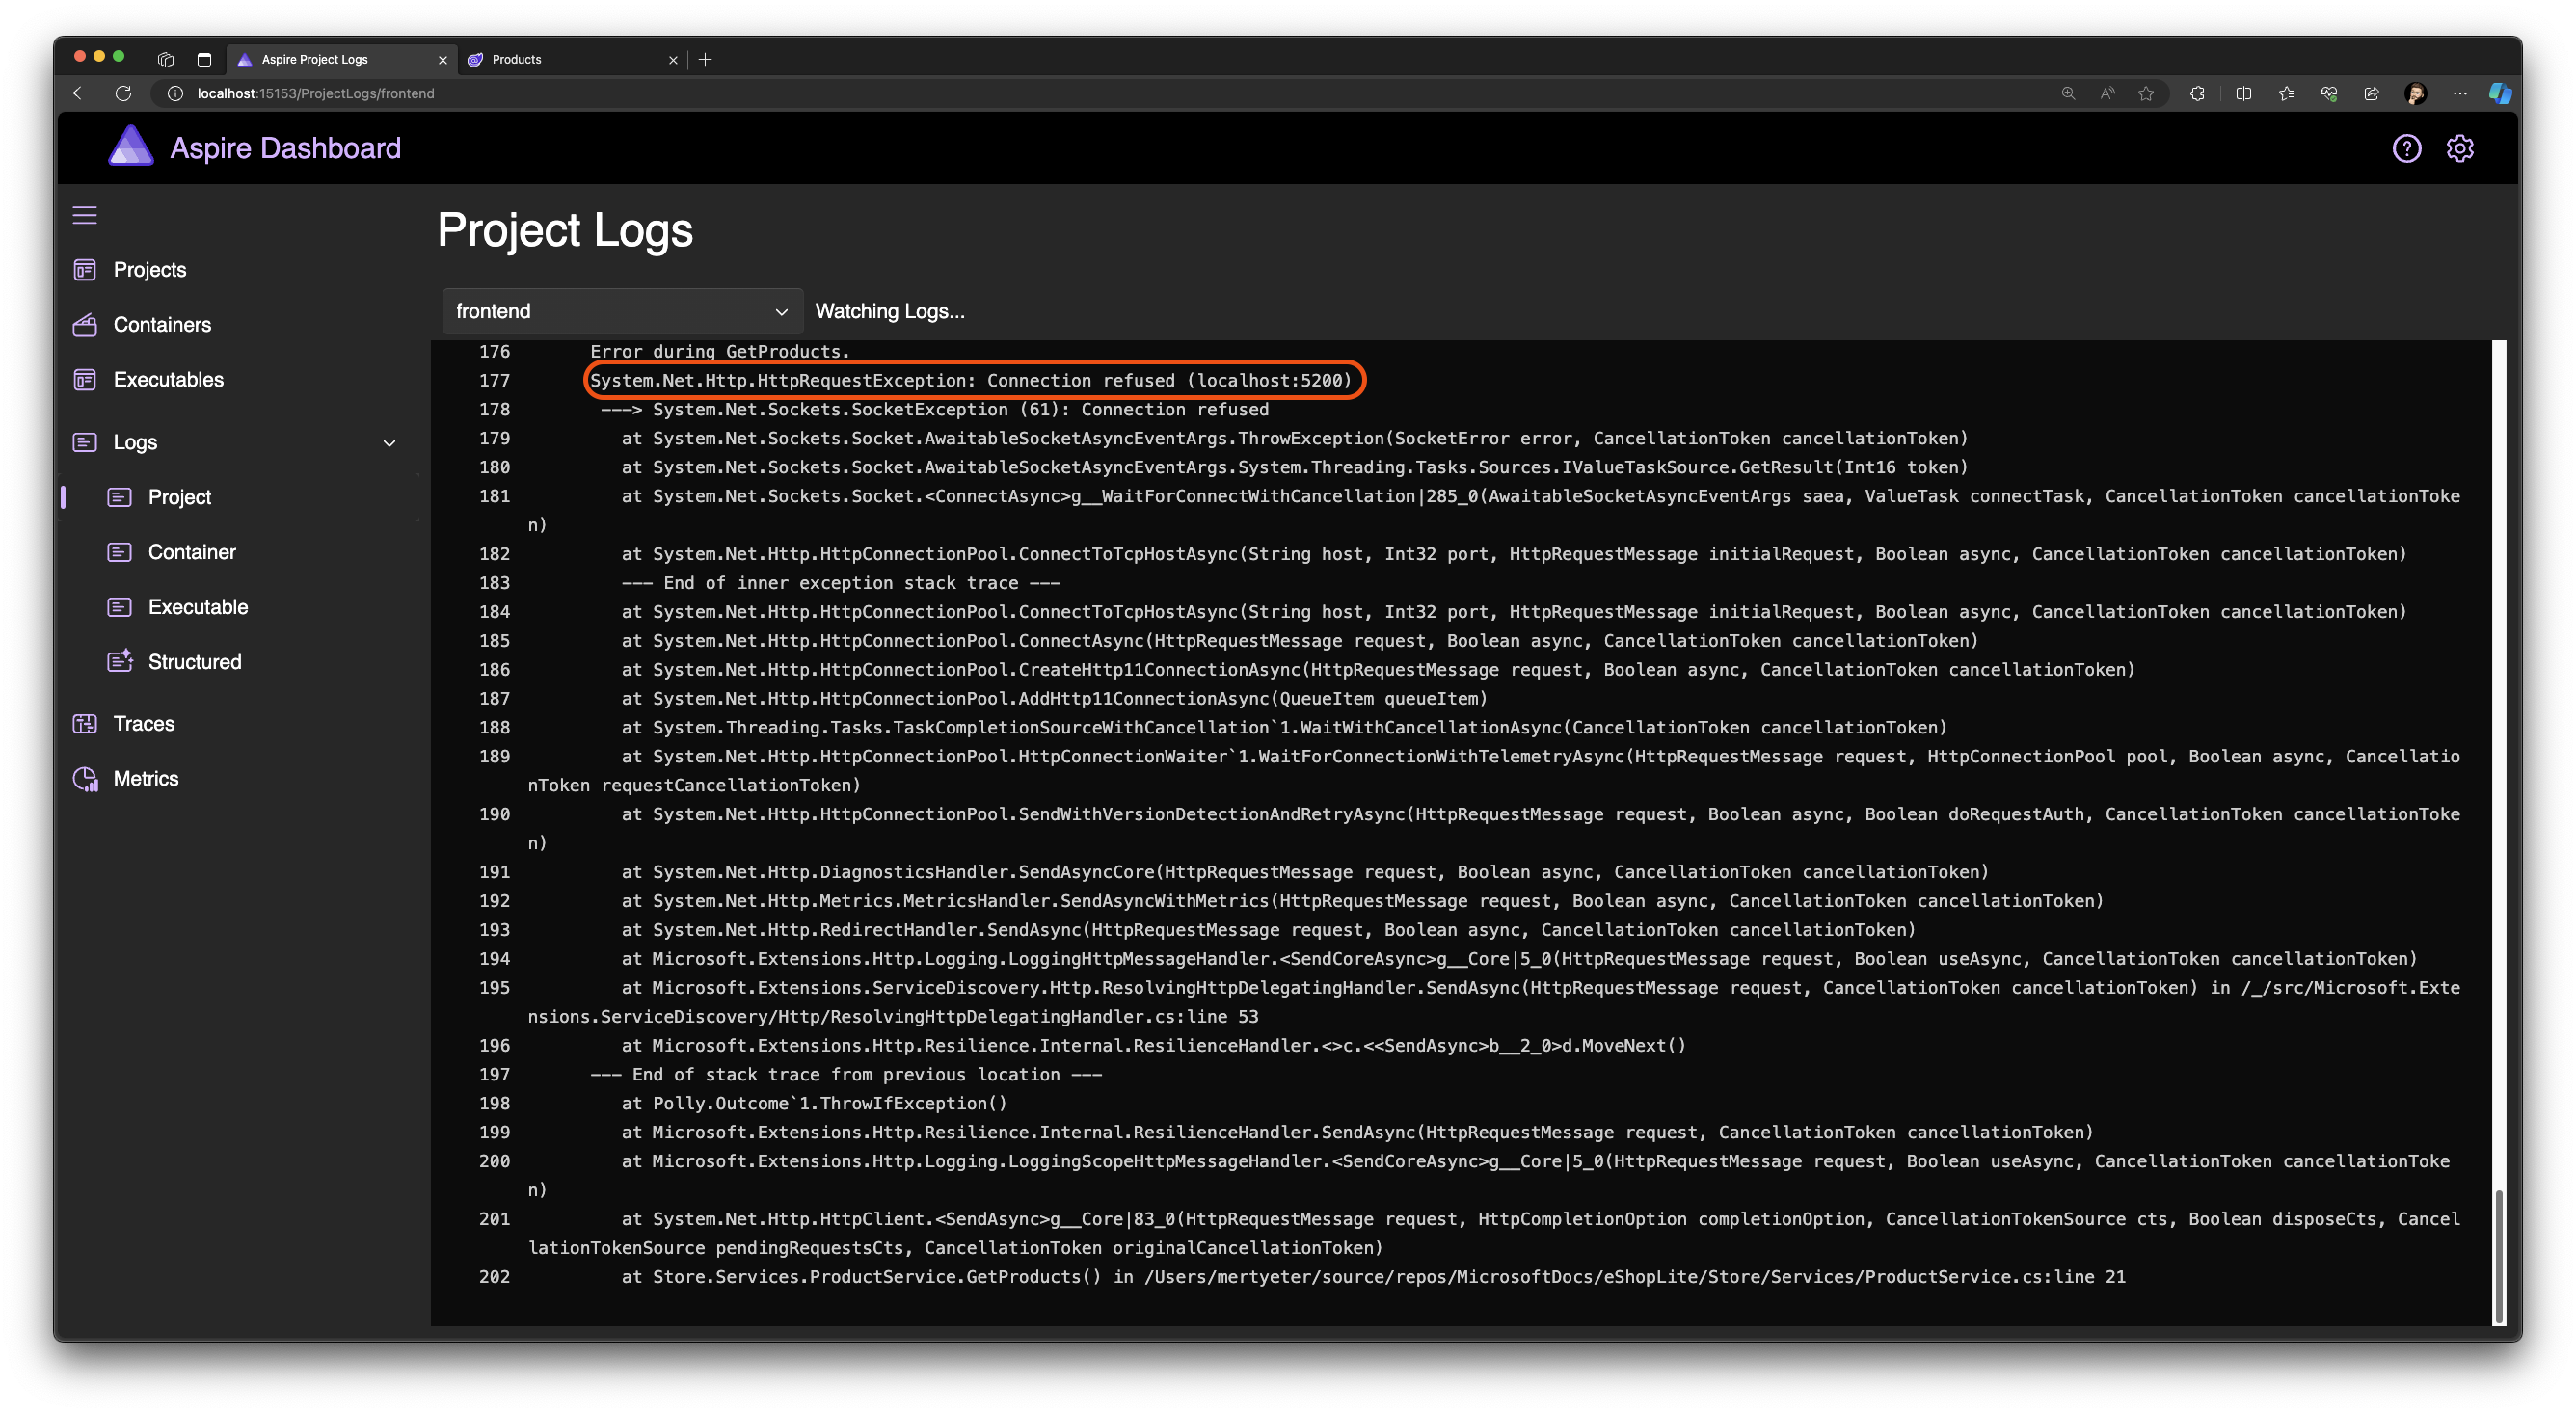Click the Aspire Dashboard logo icon
This screenshot has width=2576, height=1413.
131,146
